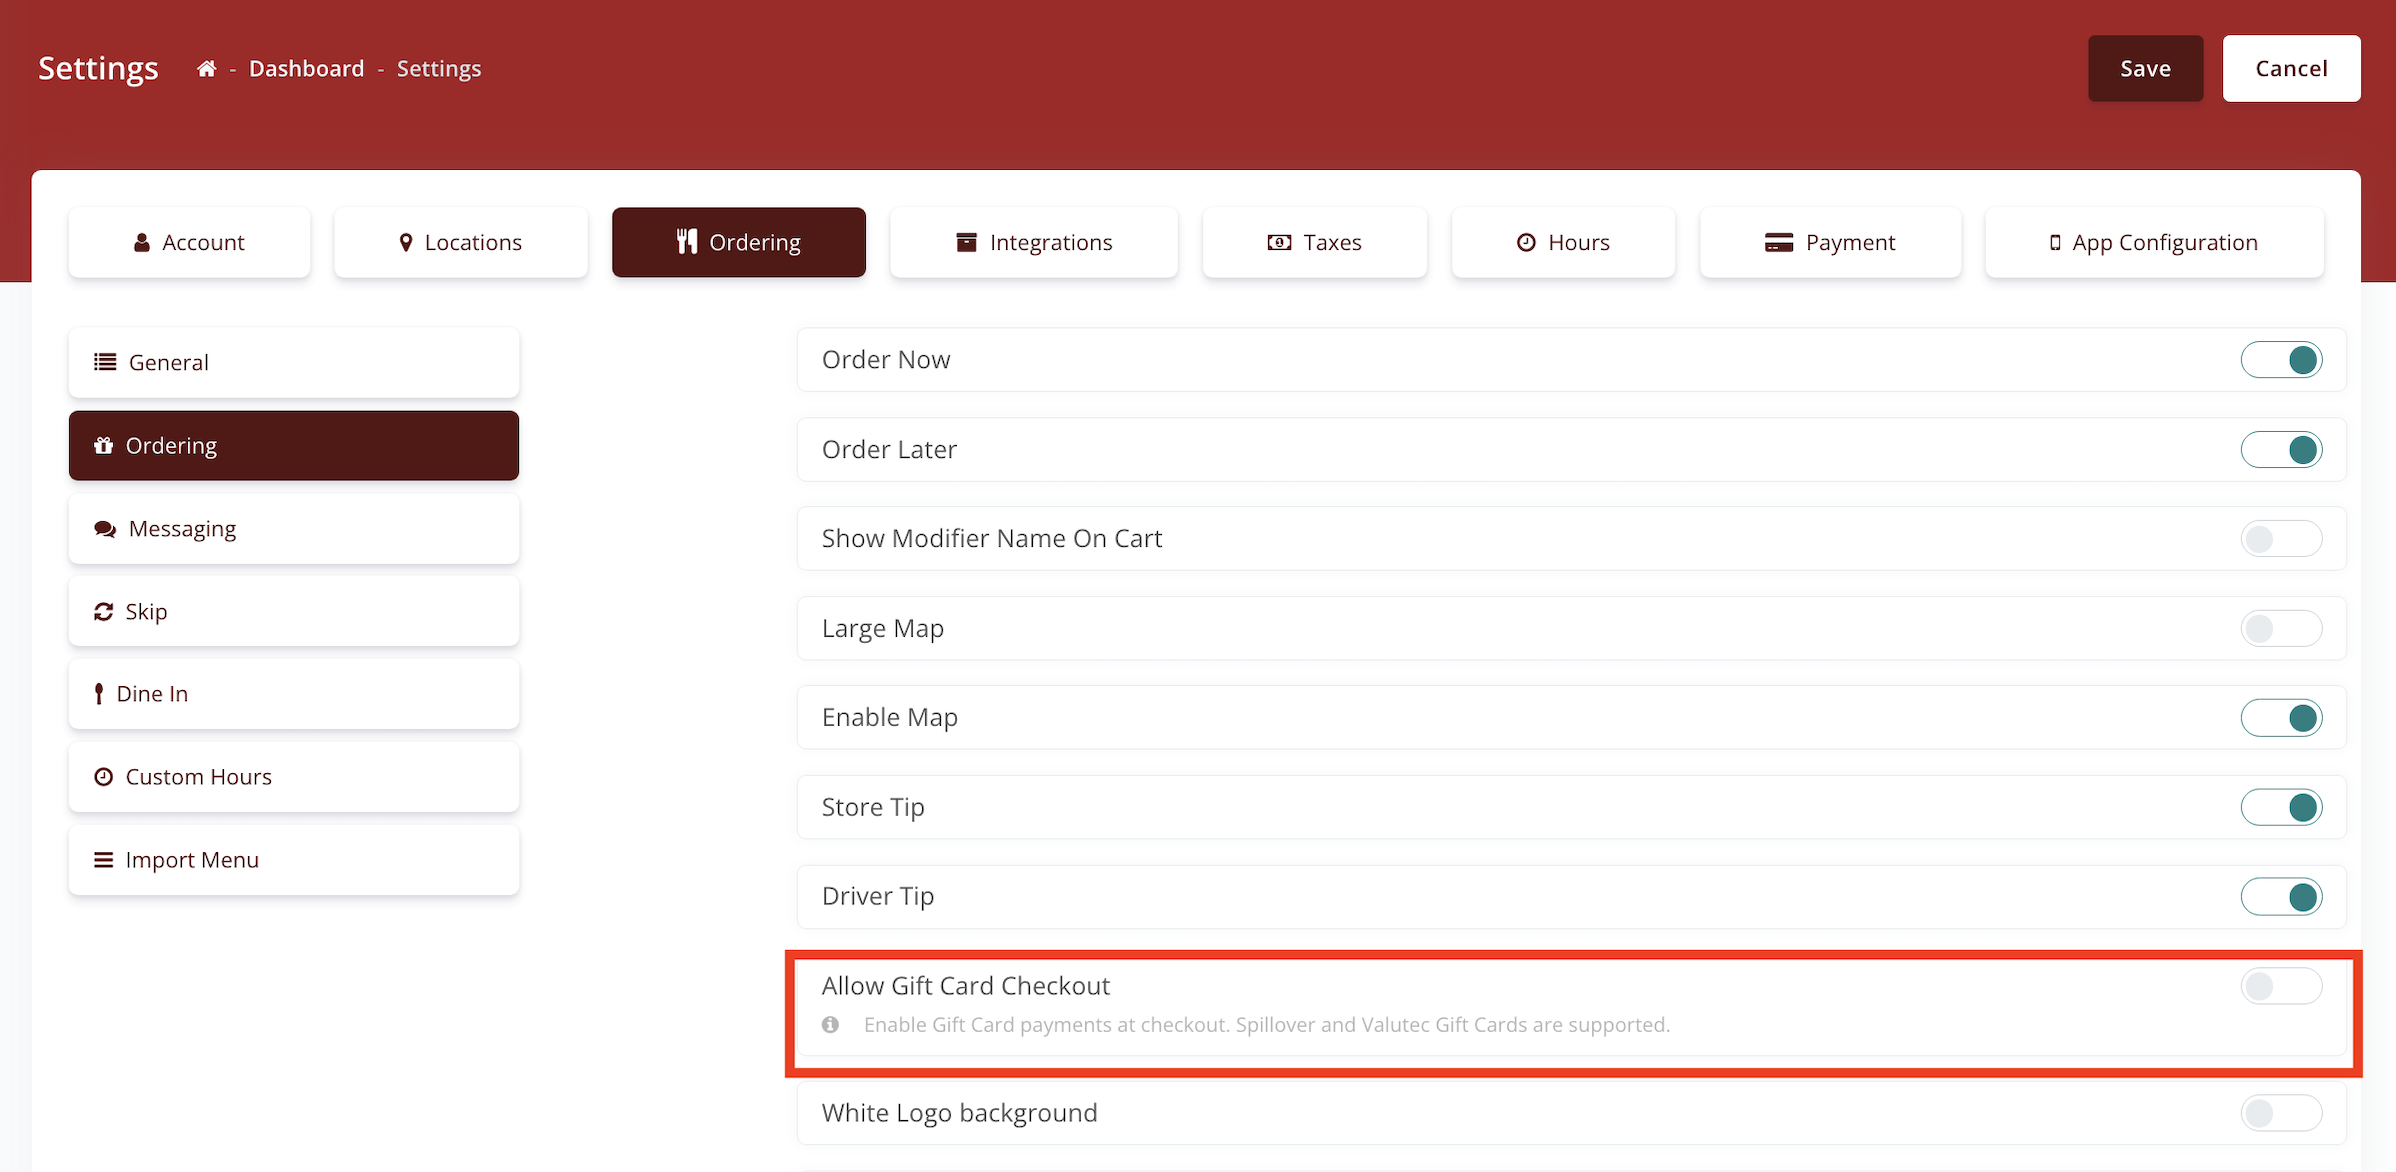Toggle White Logo background on
Image resolution: width=2396 pixels, height=1172 pixels.
2280,1113
